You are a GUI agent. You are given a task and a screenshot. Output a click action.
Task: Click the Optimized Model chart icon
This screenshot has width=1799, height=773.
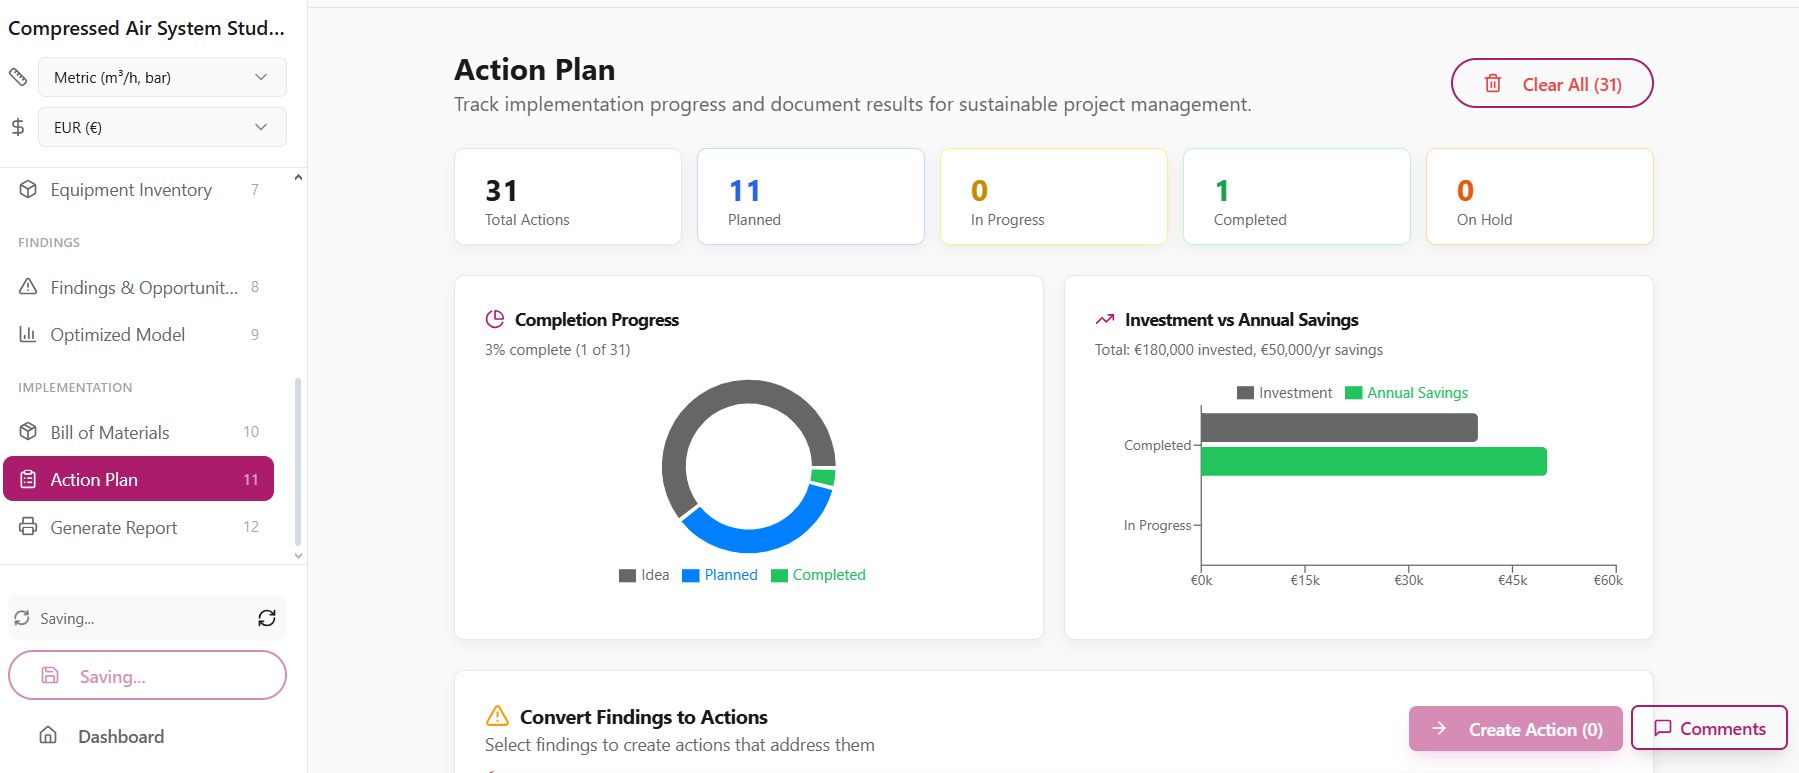coord(28,334)
